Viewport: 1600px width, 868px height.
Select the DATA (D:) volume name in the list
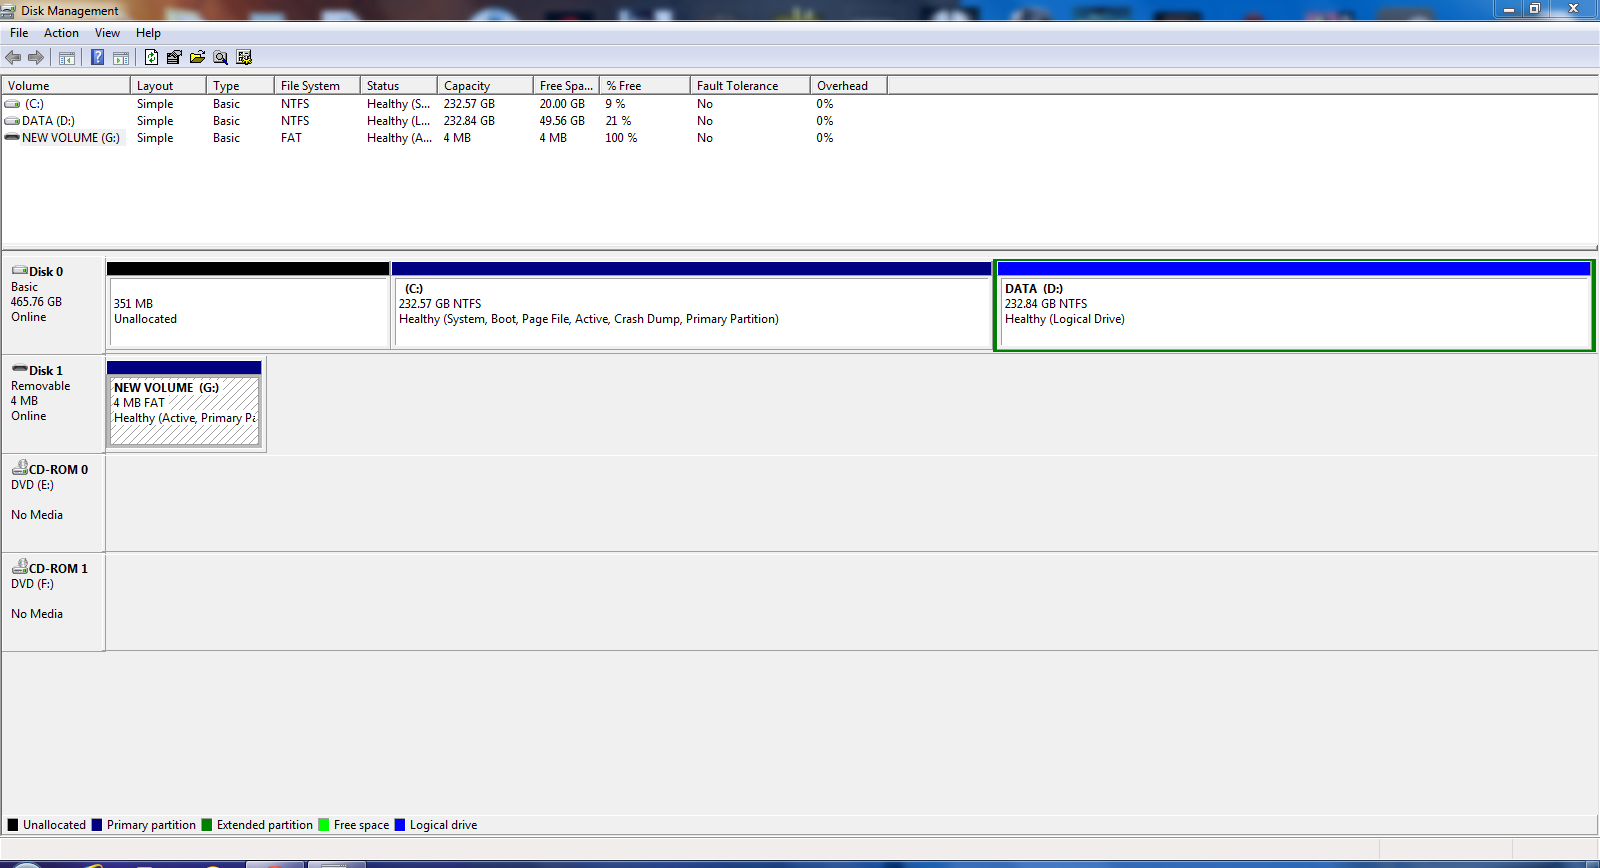pos(48,121)
